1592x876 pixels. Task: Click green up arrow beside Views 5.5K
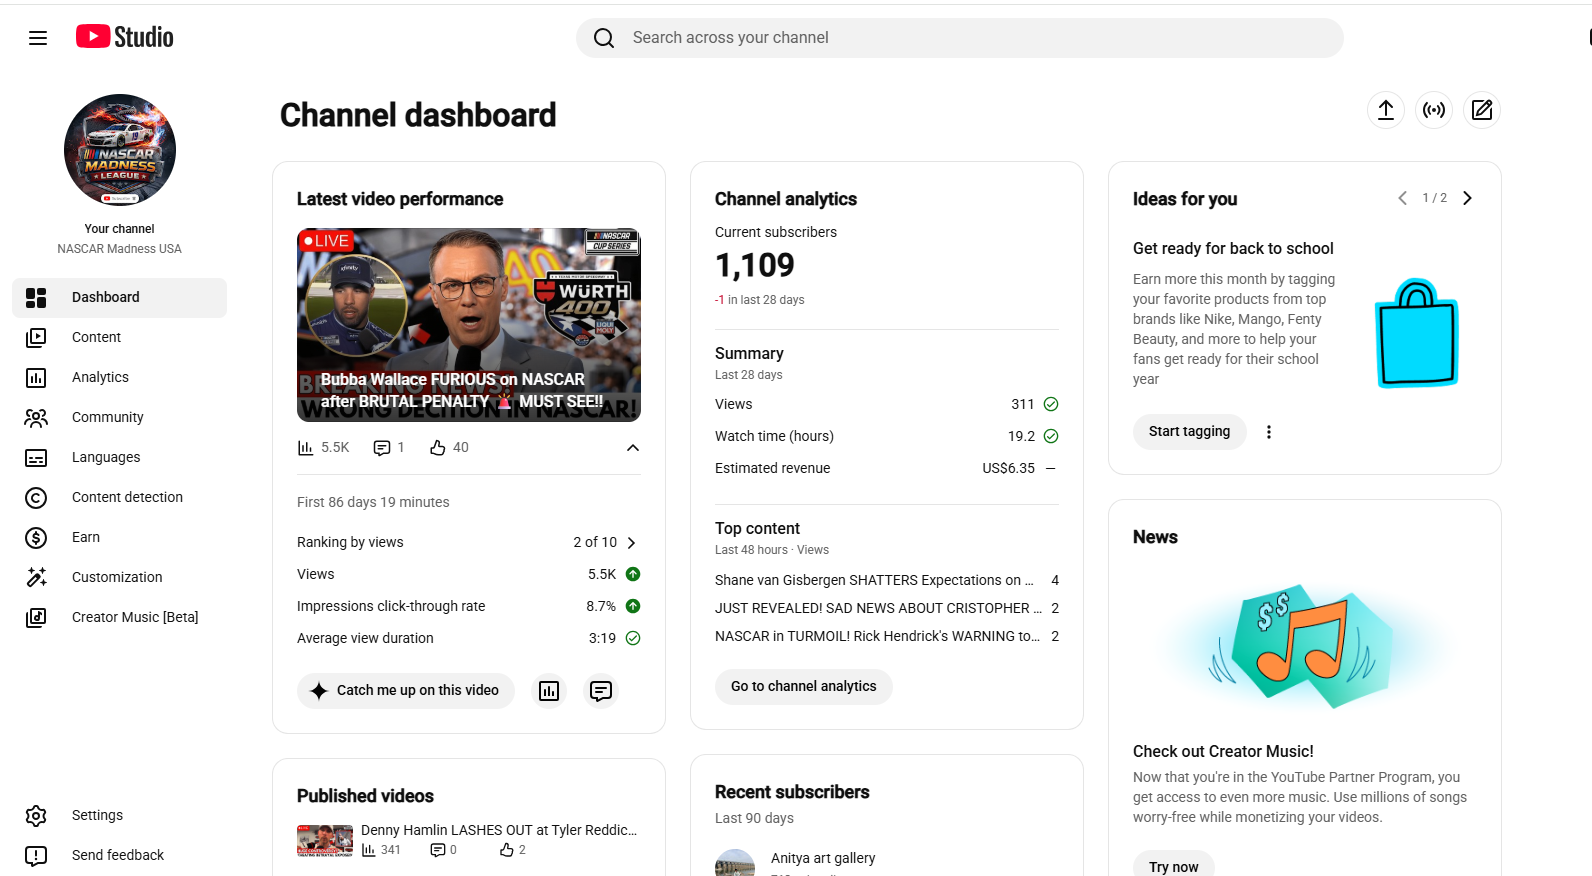click(633, 574)
